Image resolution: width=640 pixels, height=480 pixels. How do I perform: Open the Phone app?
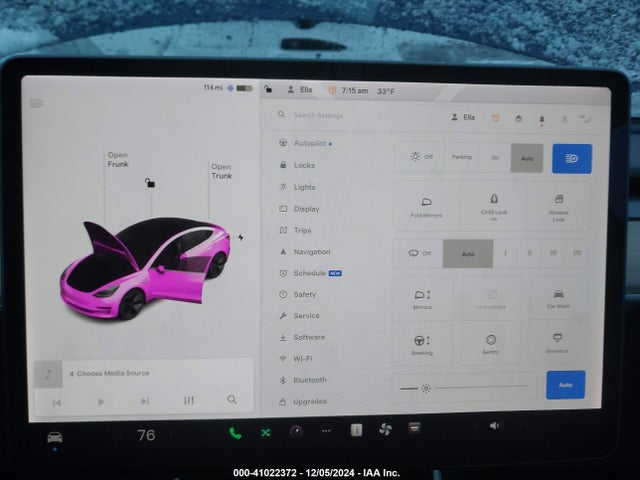tap(235, 433)
